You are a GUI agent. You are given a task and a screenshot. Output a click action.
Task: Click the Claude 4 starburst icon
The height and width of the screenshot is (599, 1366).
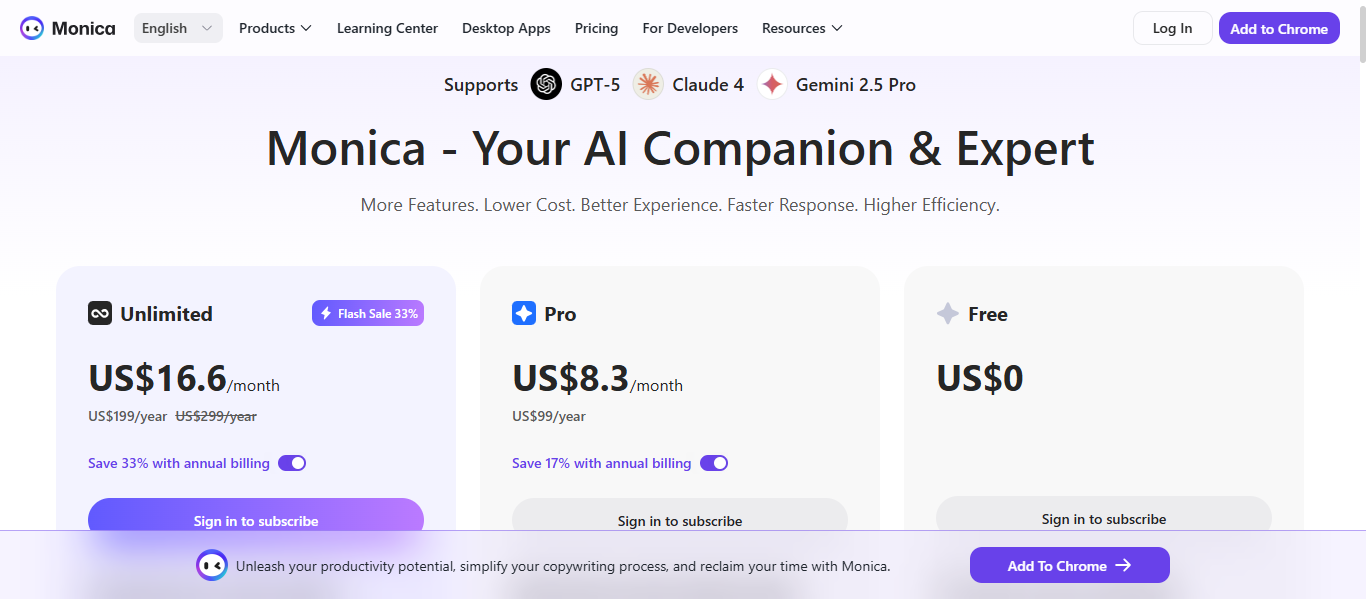[648, 85]
